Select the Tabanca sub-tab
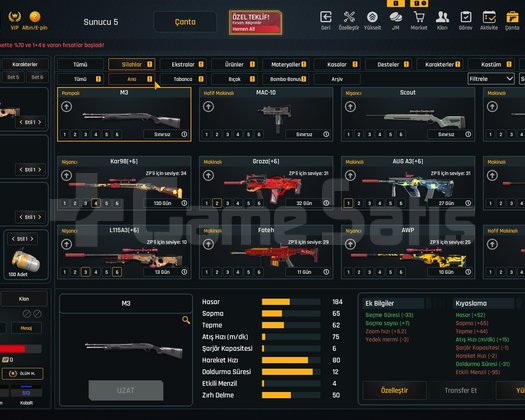Image resolution: width=525 pixels, height=420 pixels. click(183, 79)
